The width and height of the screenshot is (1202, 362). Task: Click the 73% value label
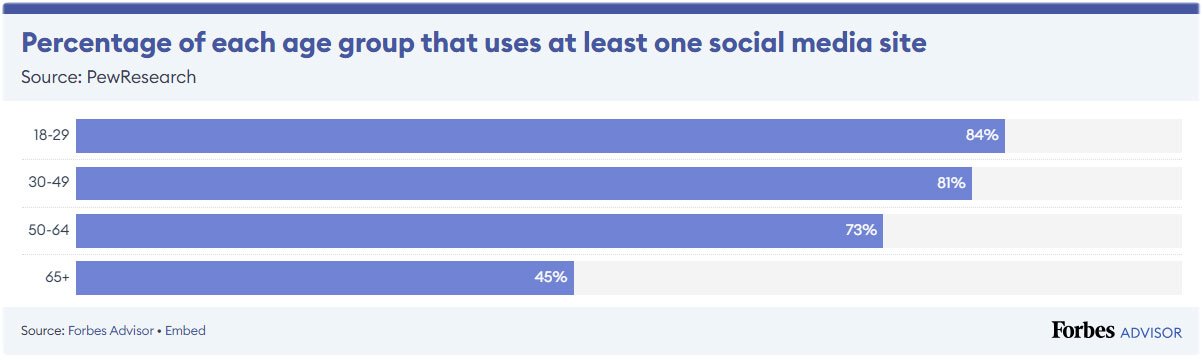(861, 230)
